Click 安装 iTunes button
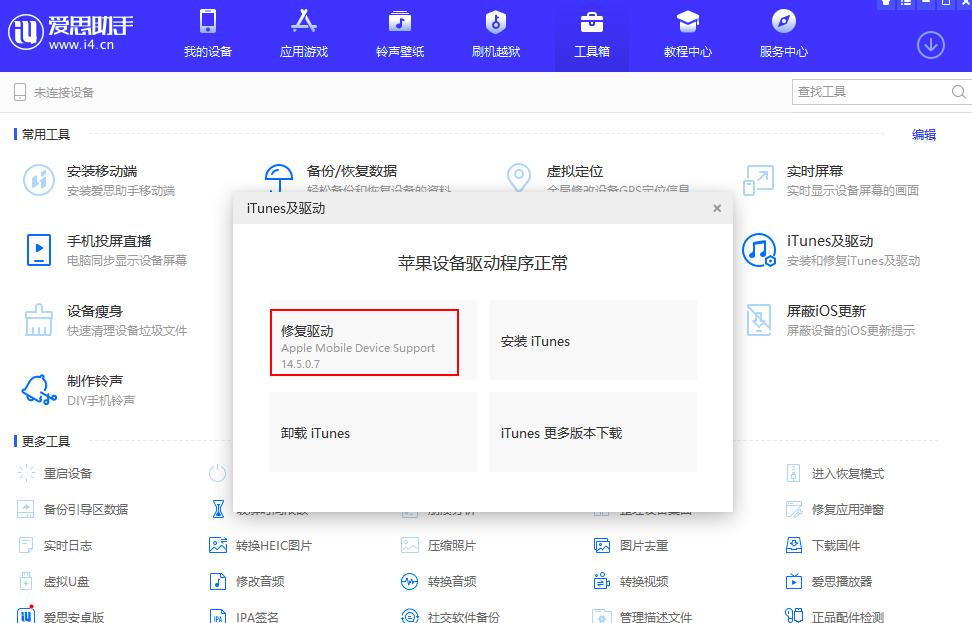 point(593,340)
